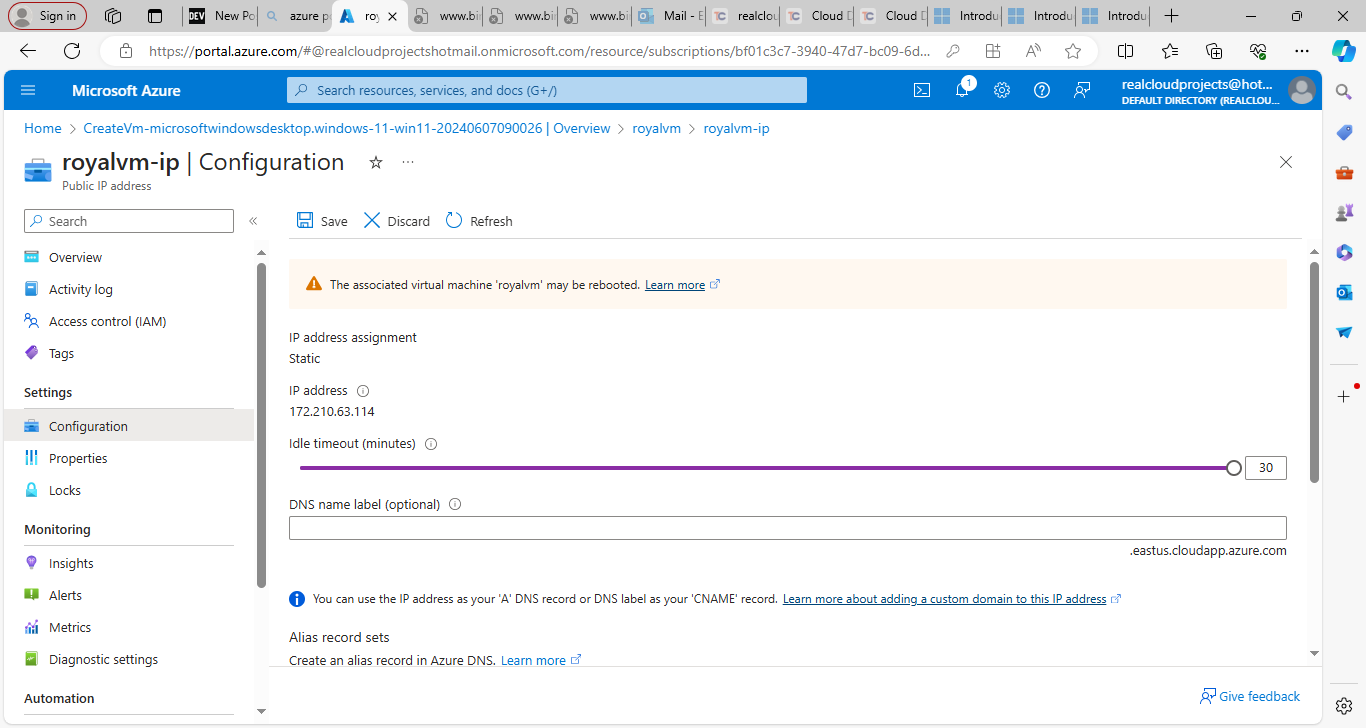Screen dimensions: 1366x728
Task: Select Access control (IAM) menu item
Action: [107, 321]
